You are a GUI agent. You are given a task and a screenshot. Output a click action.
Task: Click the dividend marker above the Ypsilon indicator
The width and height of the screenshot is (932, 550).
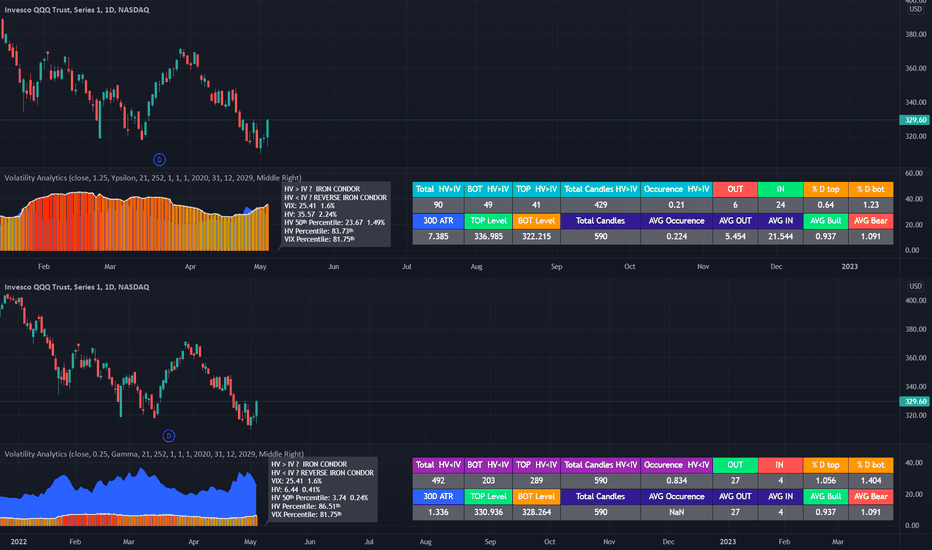click(159, 159)
